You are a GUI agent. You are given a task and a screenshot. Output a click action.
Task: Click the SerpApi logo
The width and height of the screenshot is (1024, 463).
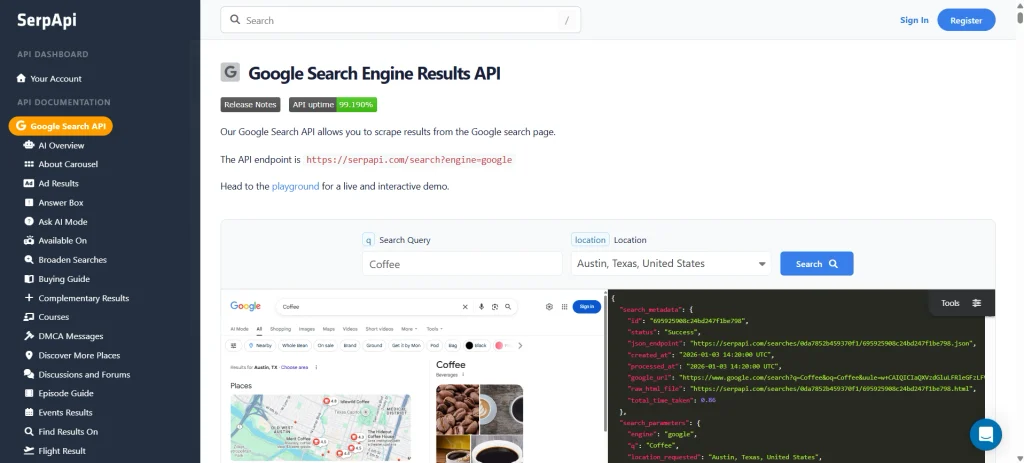(x=46, y=20)
